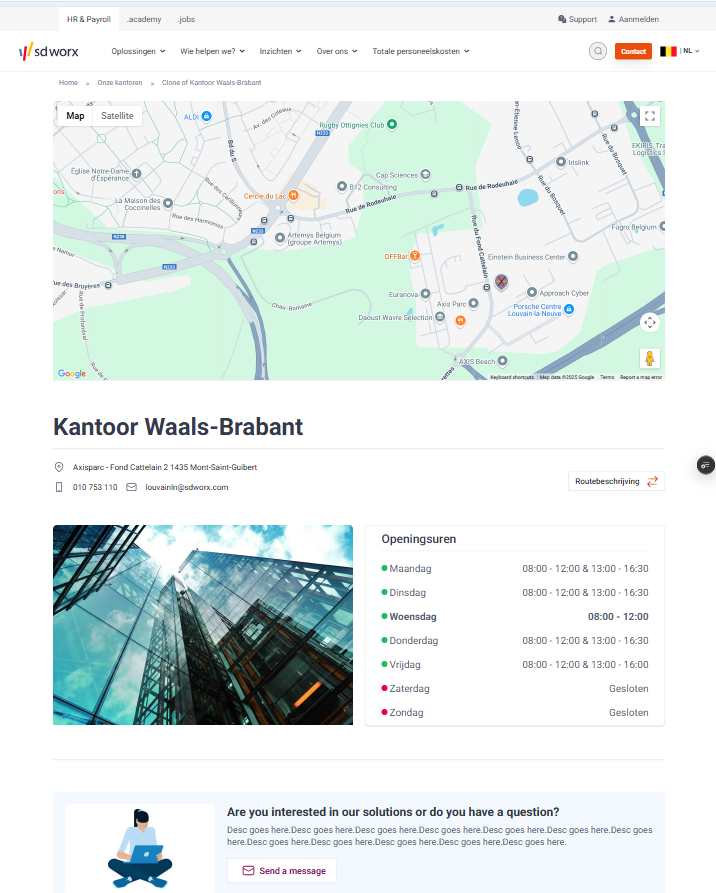Click the Send a message button

tap(282, 871)
